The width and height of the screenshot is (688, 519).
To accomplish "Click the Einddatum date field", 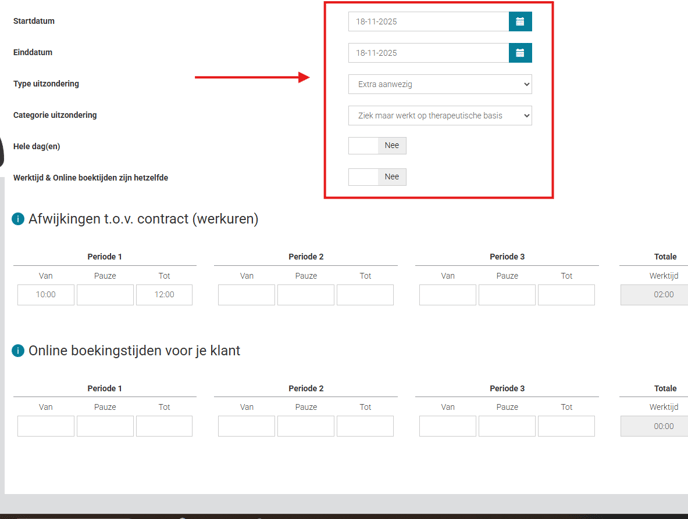I will 428,53.
